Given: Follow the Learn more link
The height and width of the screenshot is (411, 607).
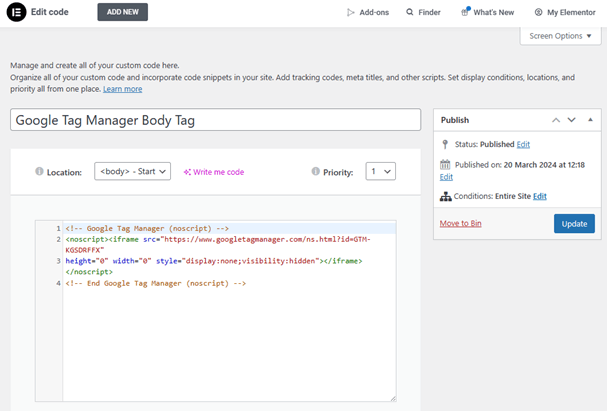Looking at the screenshot, I should [x=122, y=89].
